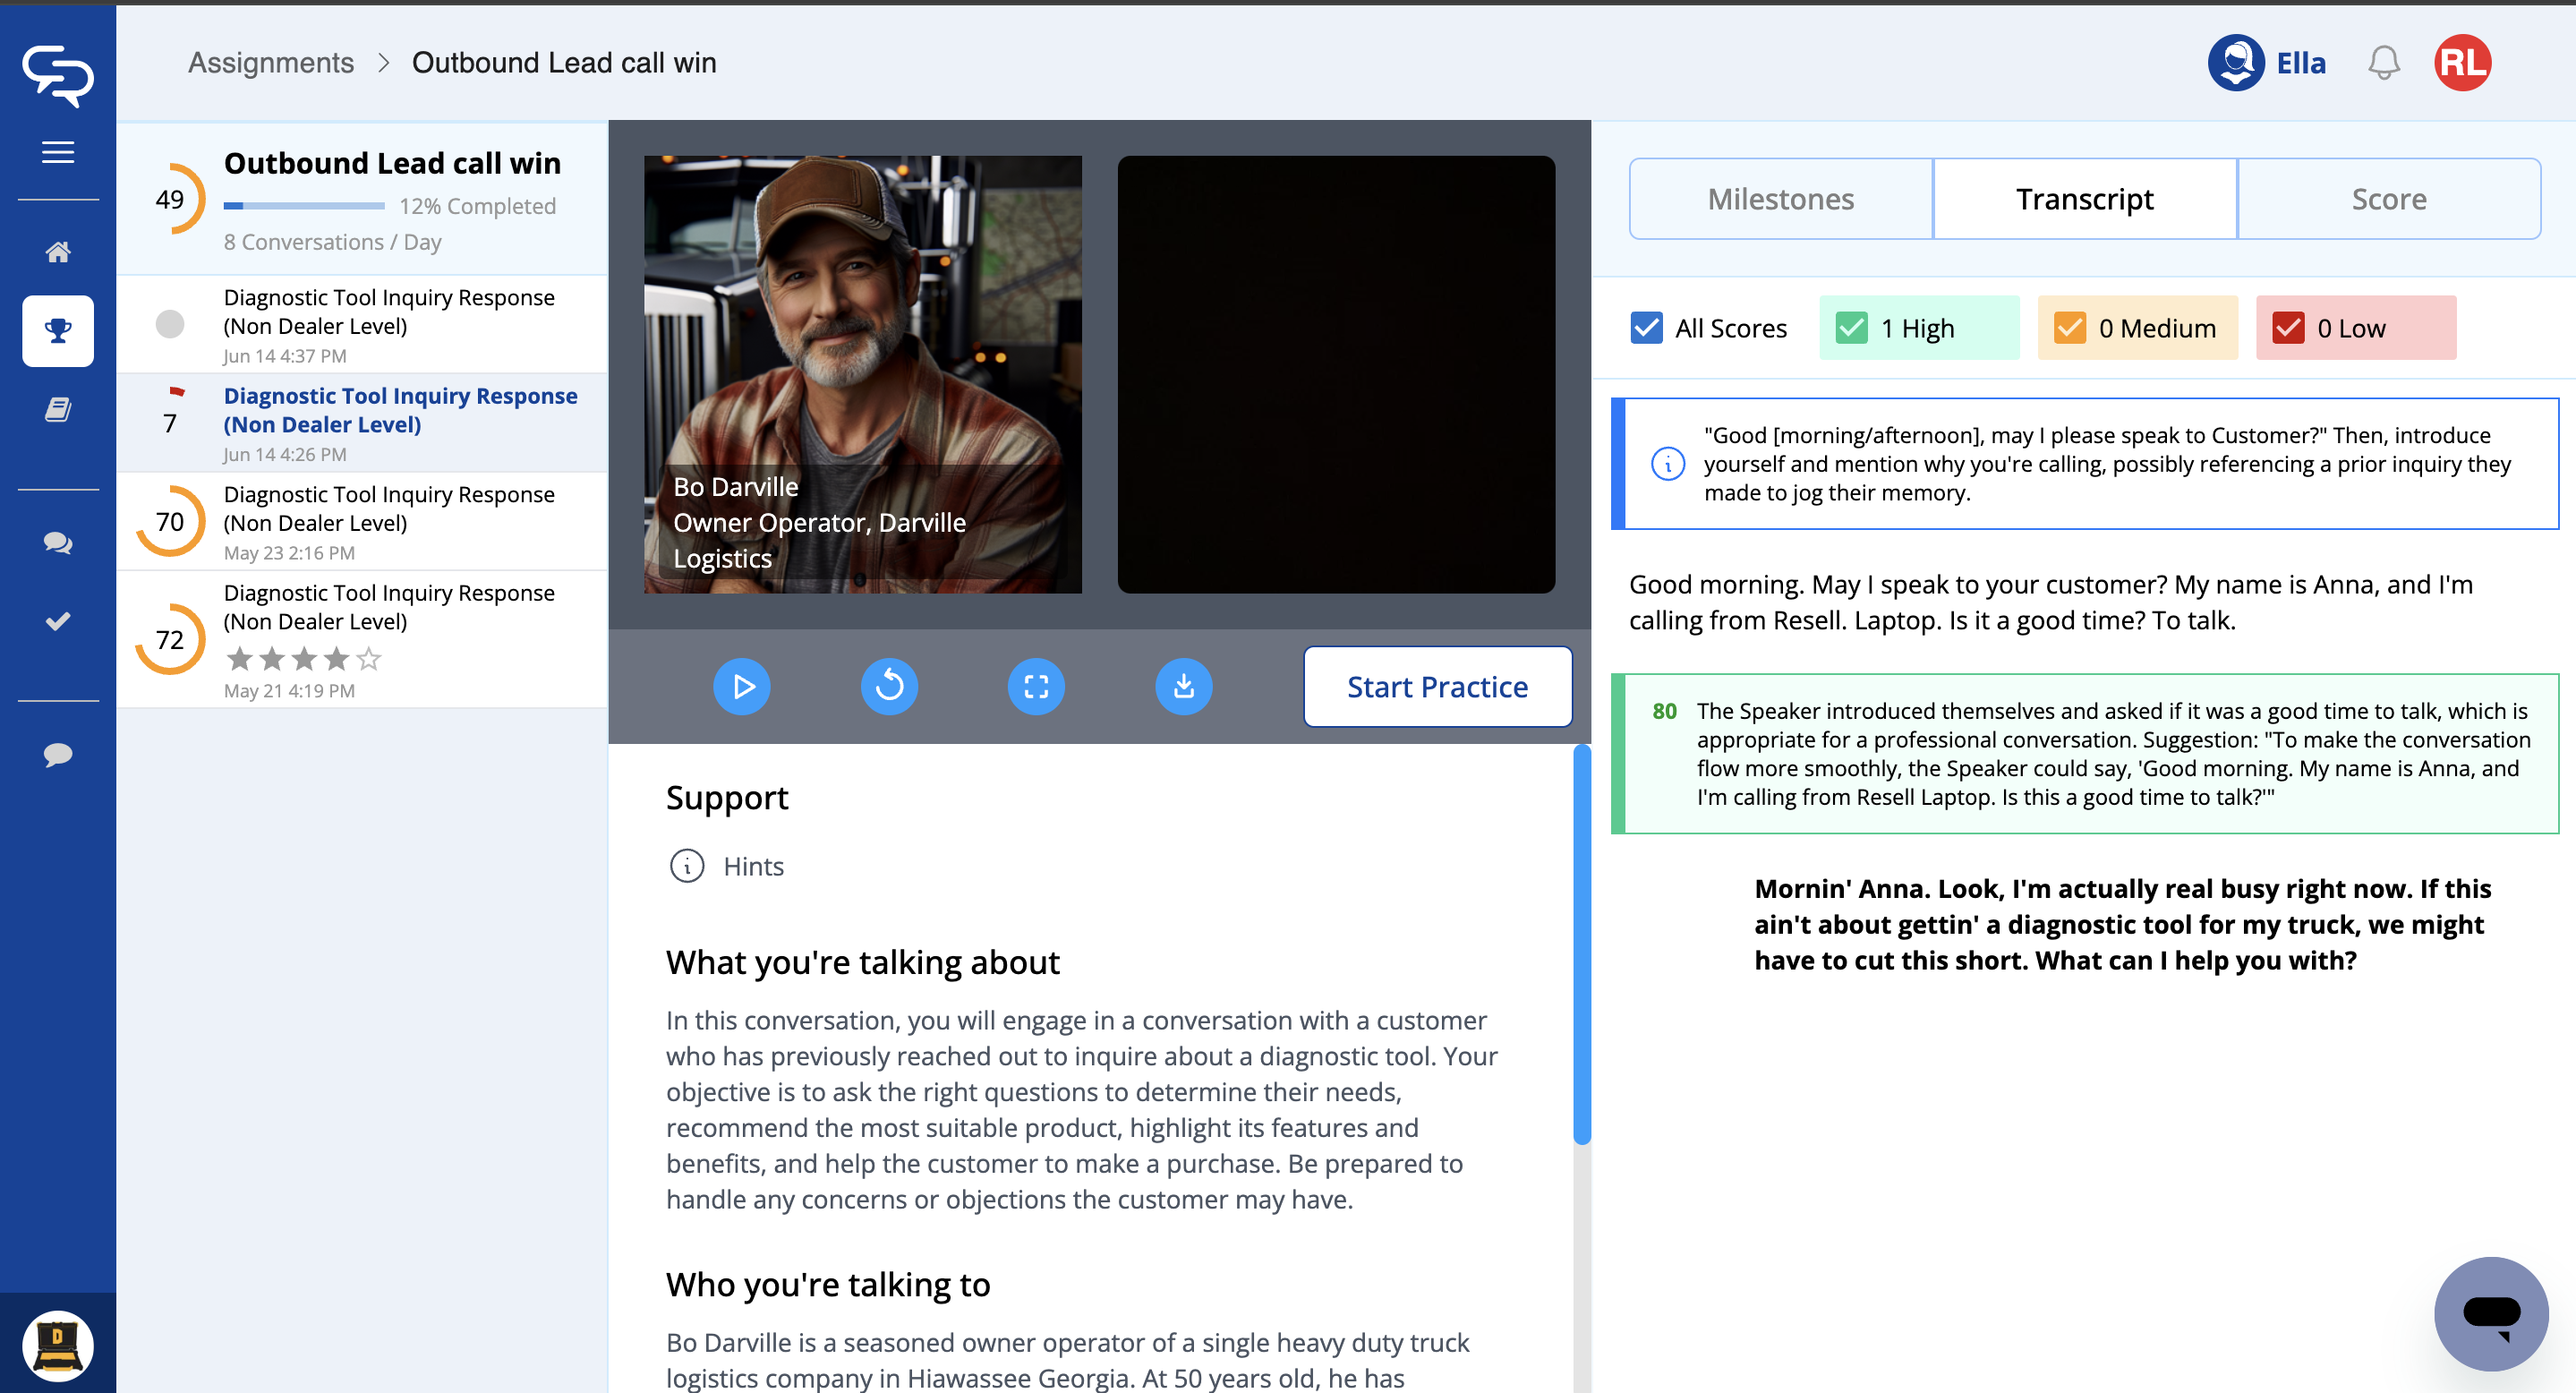
Task: Toggle the 1 High score filter
Action: (x=1851, y=328)
